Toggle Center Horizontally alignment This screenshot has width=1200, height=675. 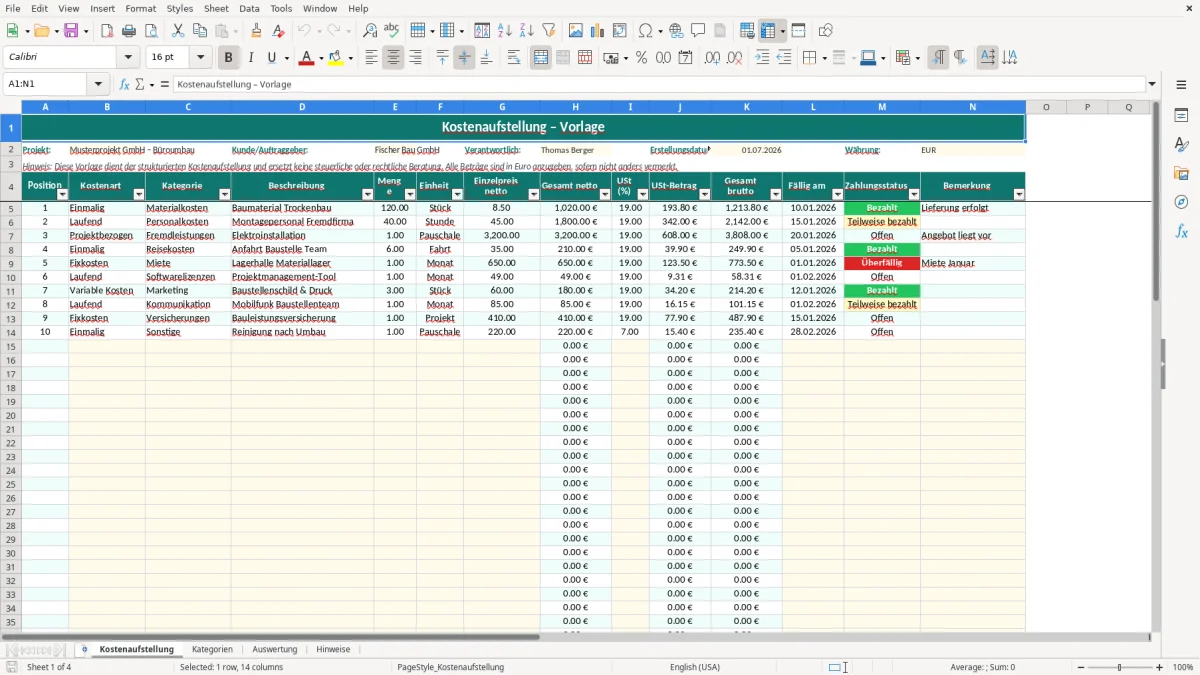tap(393, 58)
